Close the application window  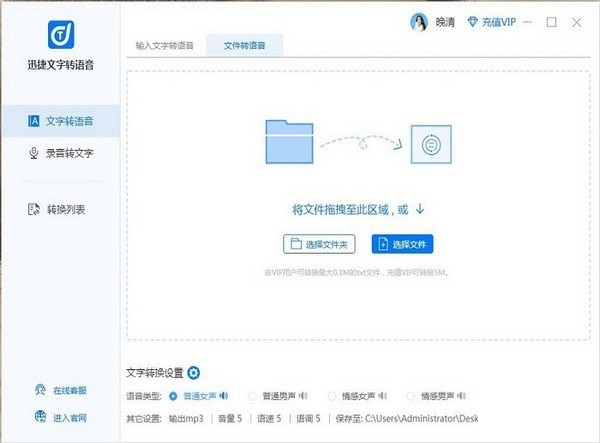coord(577,22)
